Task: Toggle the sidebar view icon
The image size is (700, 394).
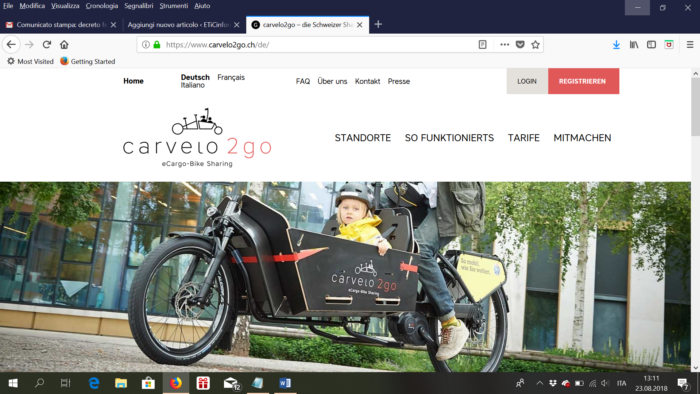Action: (651, 45)
